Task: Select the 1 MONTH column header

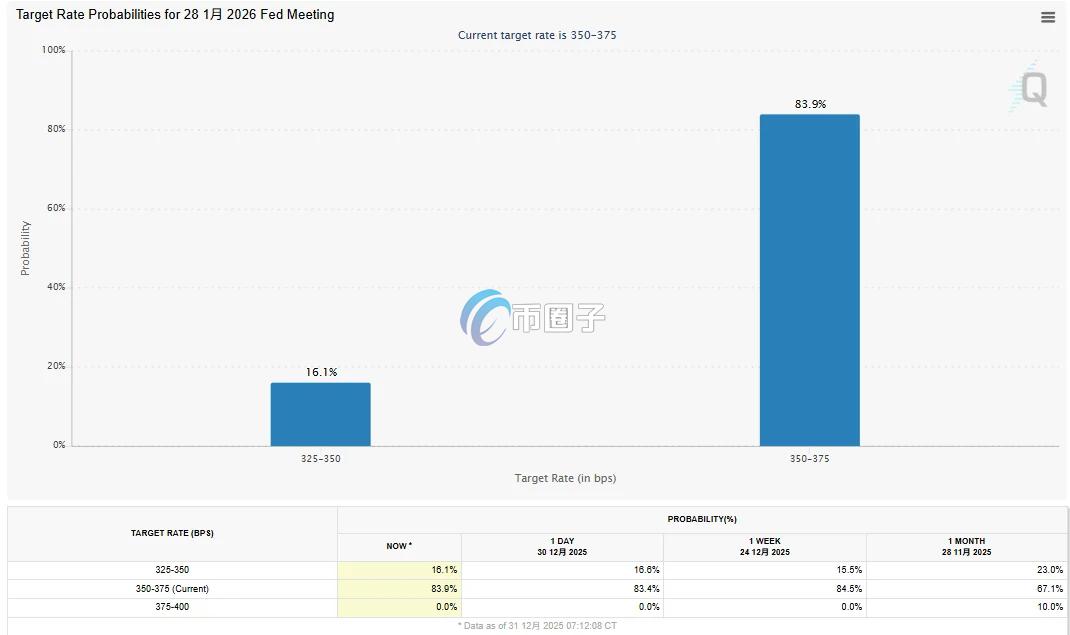Action: [x=967, y=546]
